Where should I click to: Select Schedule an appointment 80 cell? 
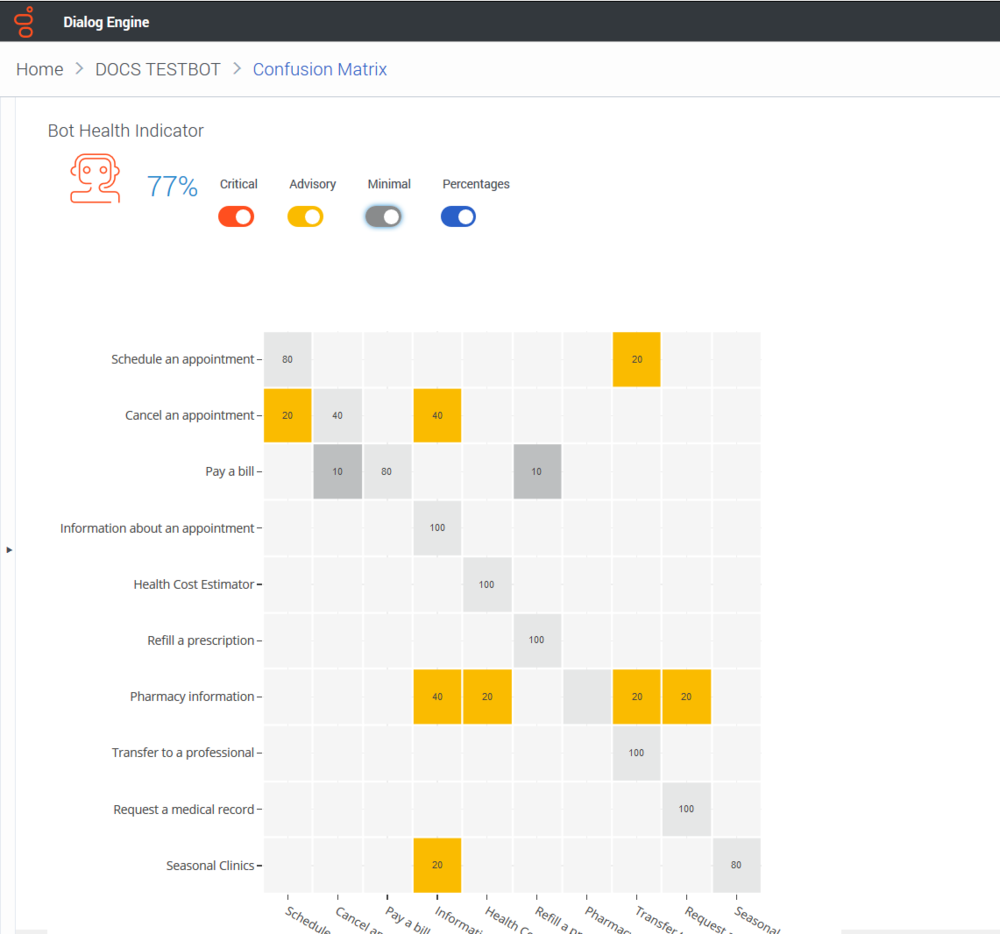coord(288,360)
